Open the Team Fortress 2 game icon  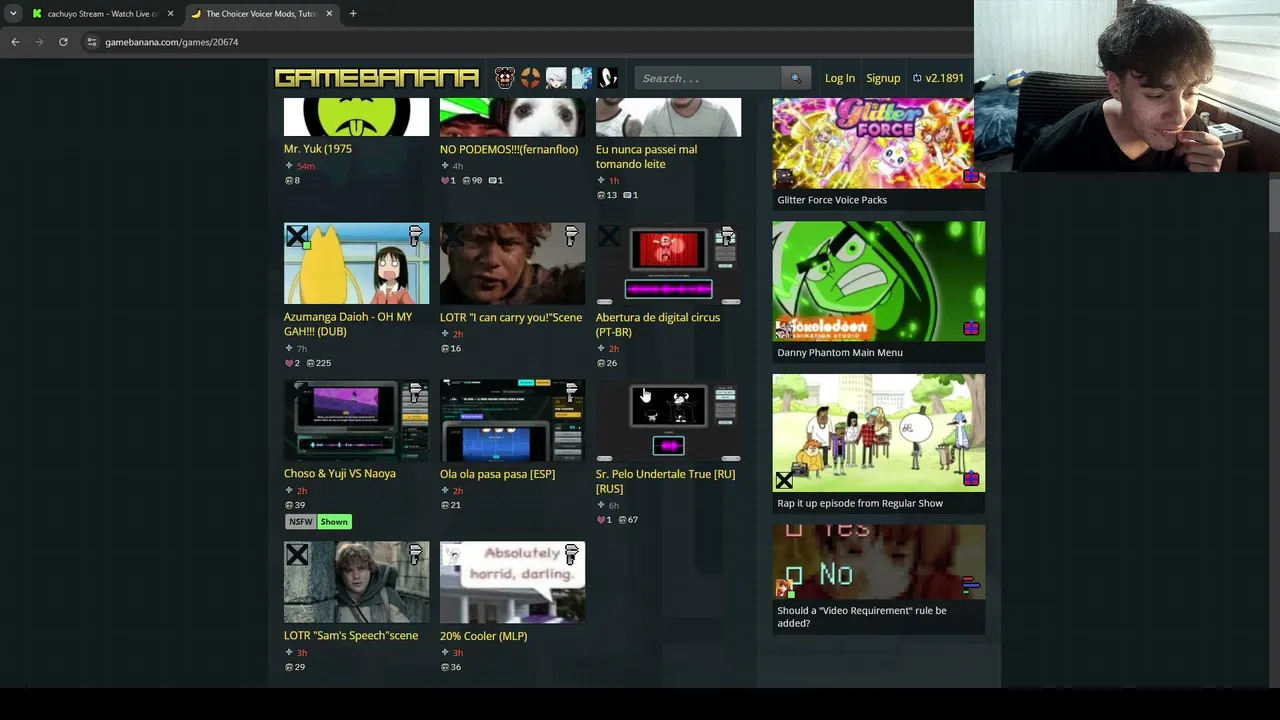(x=531, y=78)
